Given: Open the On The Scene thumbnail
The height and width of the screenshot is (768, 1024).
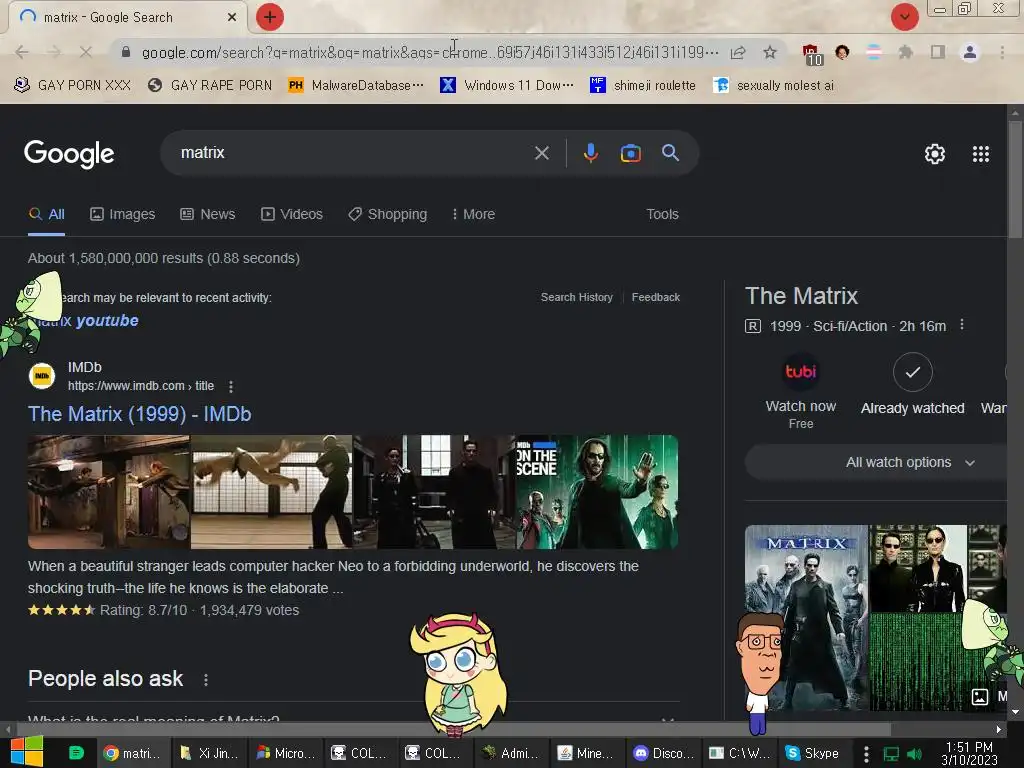Looking at the screenshot, I should (597, 492).
